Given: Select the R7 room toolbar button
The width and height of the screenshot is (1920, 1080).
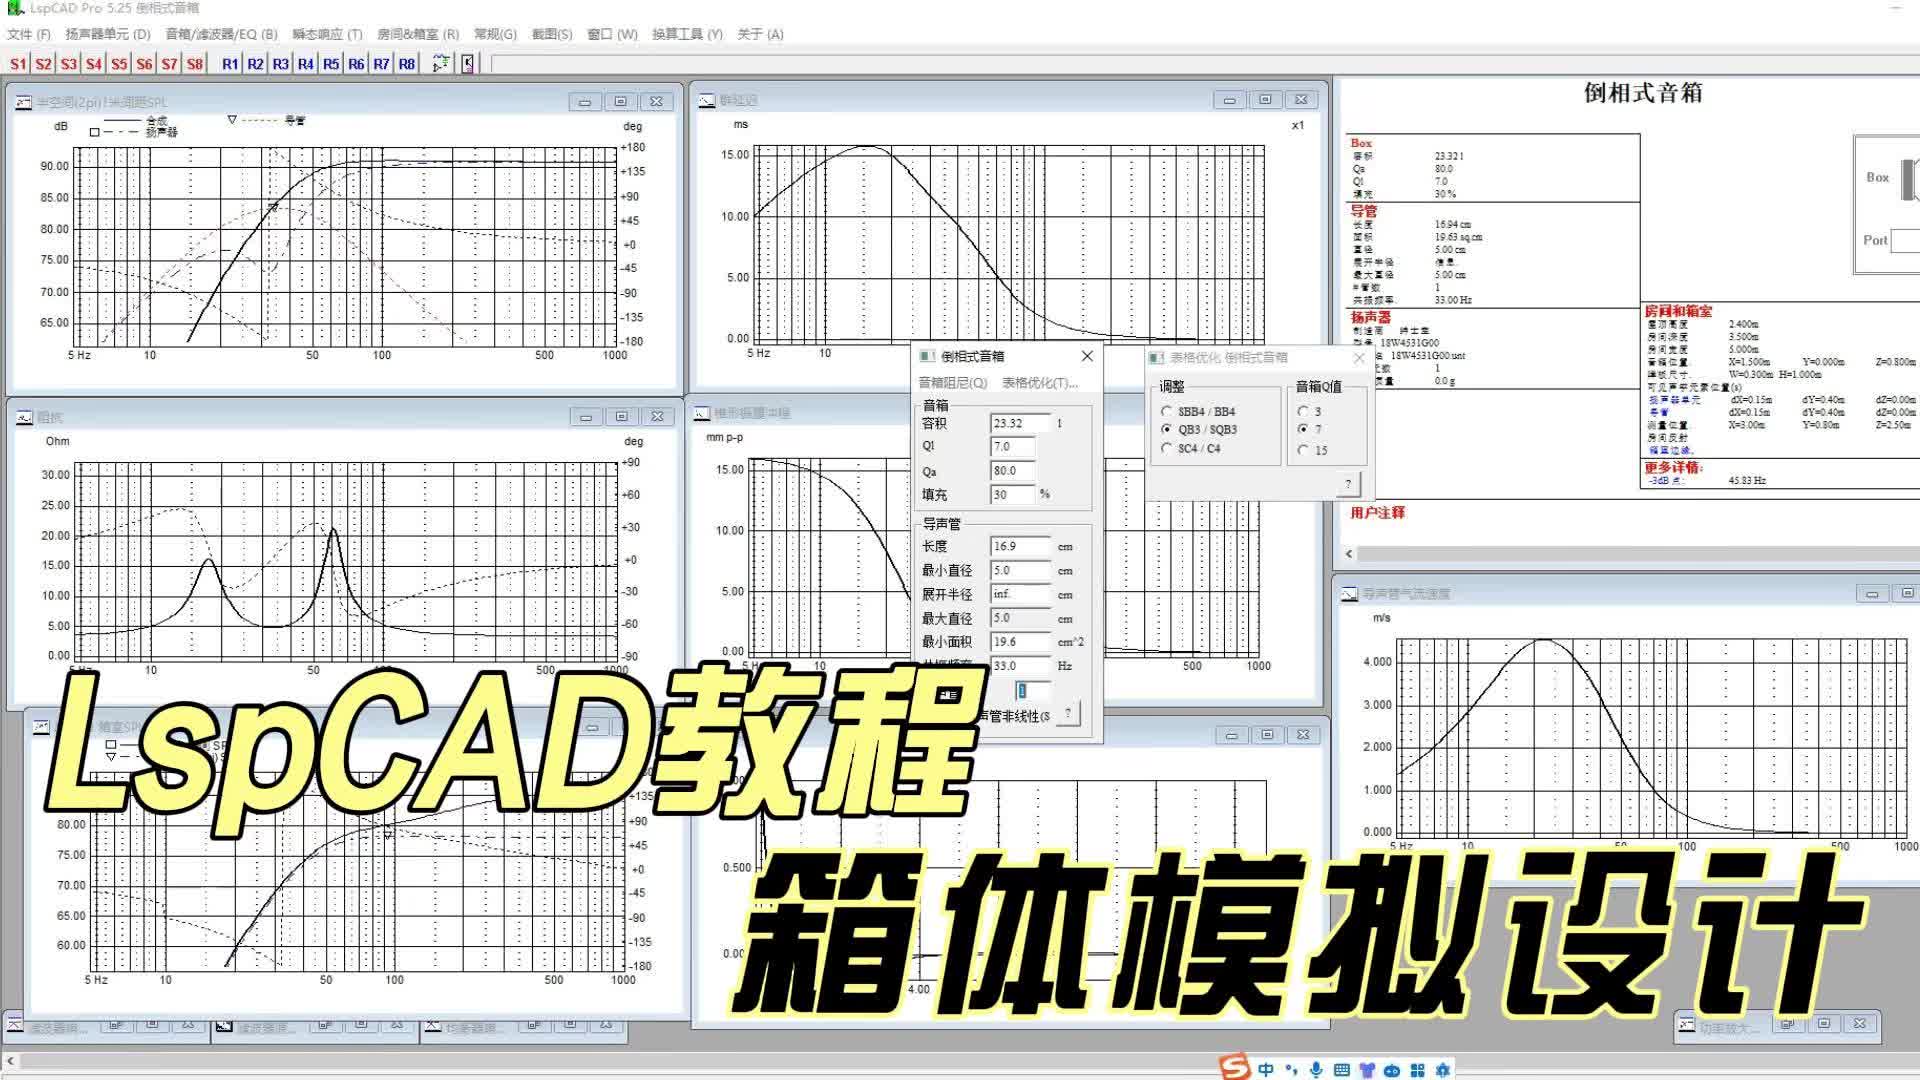Looking at the screenshot, I should pos(382,64).
